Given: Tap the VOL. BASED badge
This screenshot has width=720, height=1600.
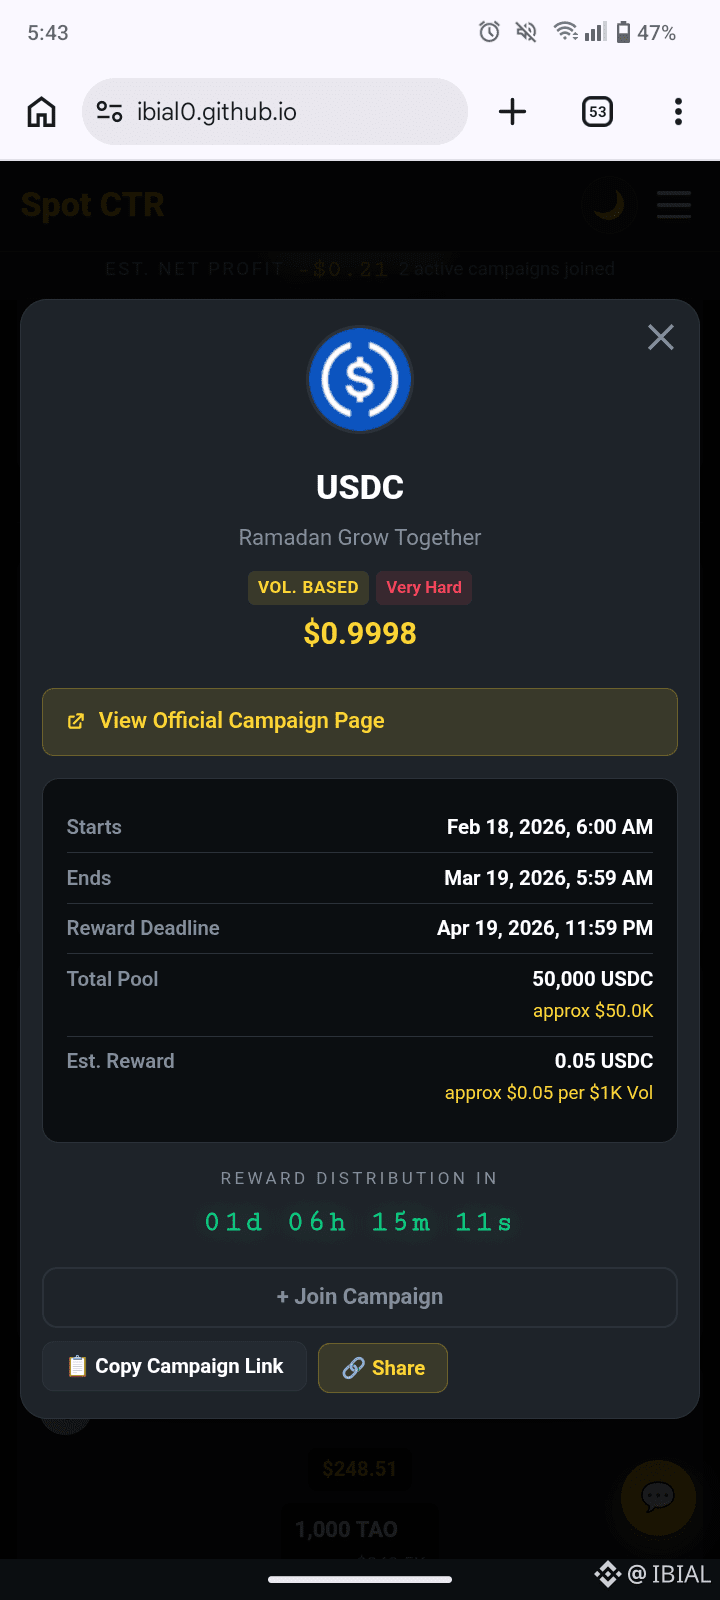Looking at the screenshot, I should point(308,587).
